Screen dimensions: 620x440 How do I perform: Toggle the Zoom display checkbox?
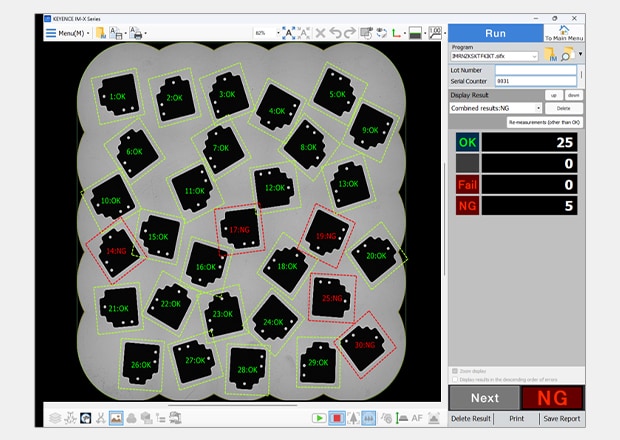tap(454, 371)
